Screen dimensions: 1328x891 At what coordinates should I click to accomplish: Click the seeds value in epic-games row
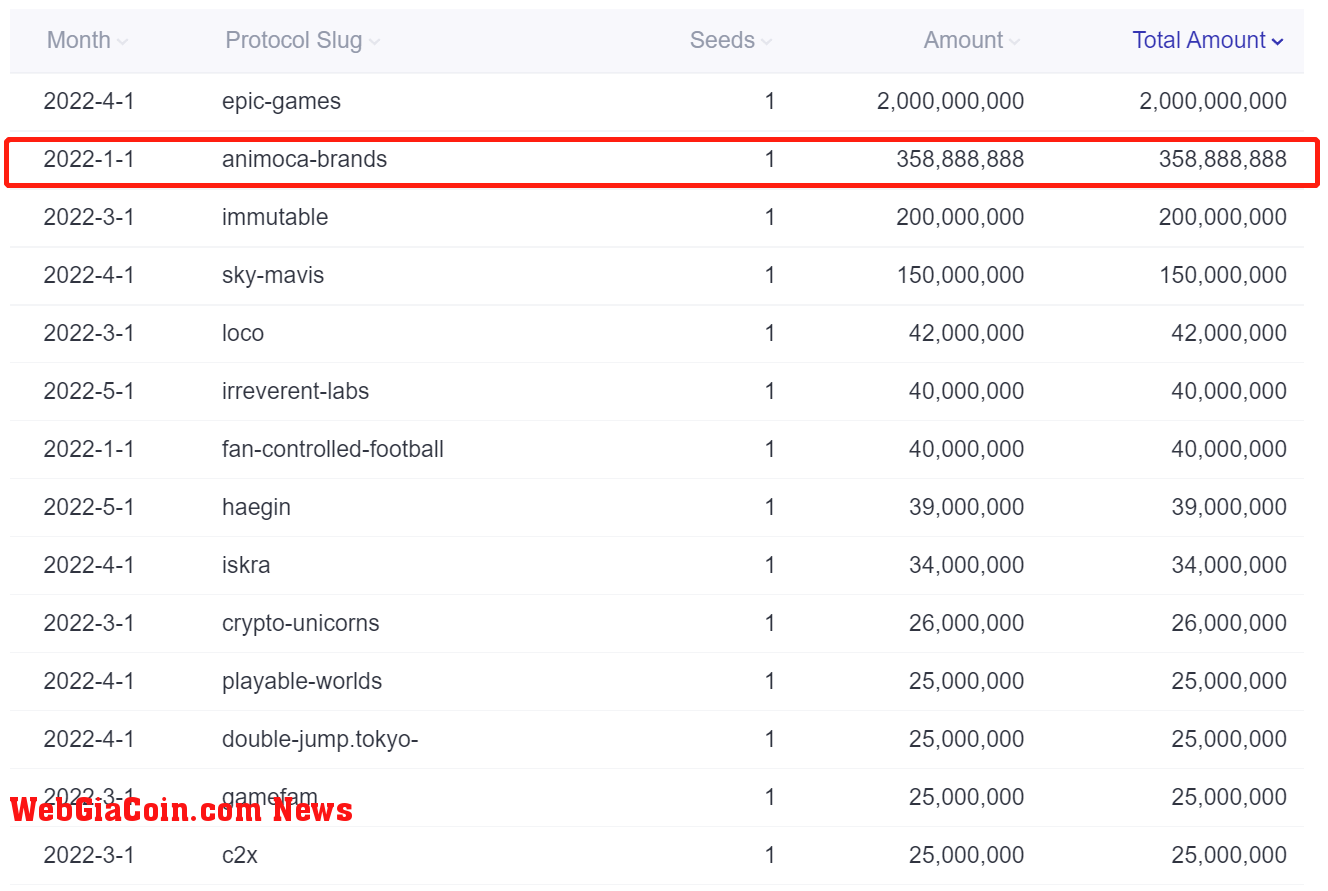(x=769, y=101)
